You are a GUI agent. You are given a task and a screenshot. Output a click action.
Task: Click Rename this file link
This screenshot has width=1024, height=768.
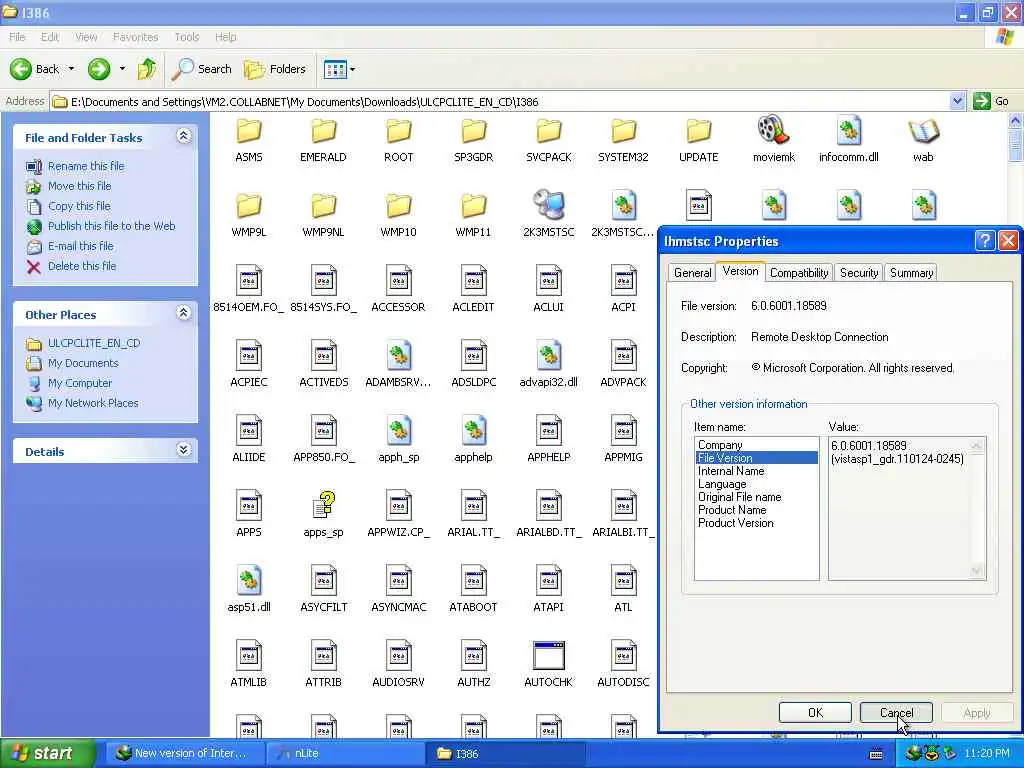click(86, 166)
